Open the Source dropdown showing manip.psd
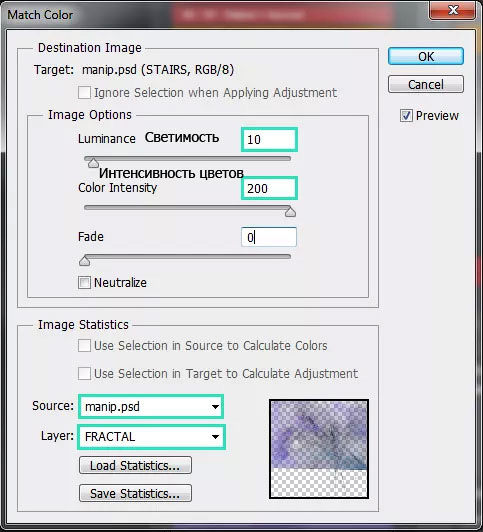Screen dimensions: 483x532 pyautogui.click(x=151, y=406)
